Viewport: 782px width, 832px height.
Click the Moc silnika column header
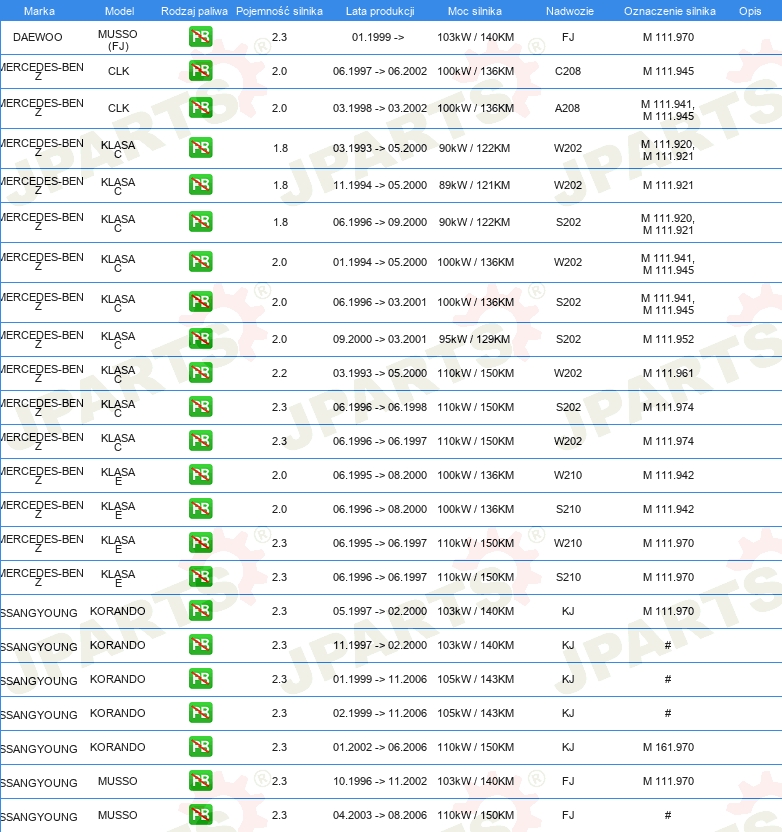pyautogui.click(x=474, y=11)
